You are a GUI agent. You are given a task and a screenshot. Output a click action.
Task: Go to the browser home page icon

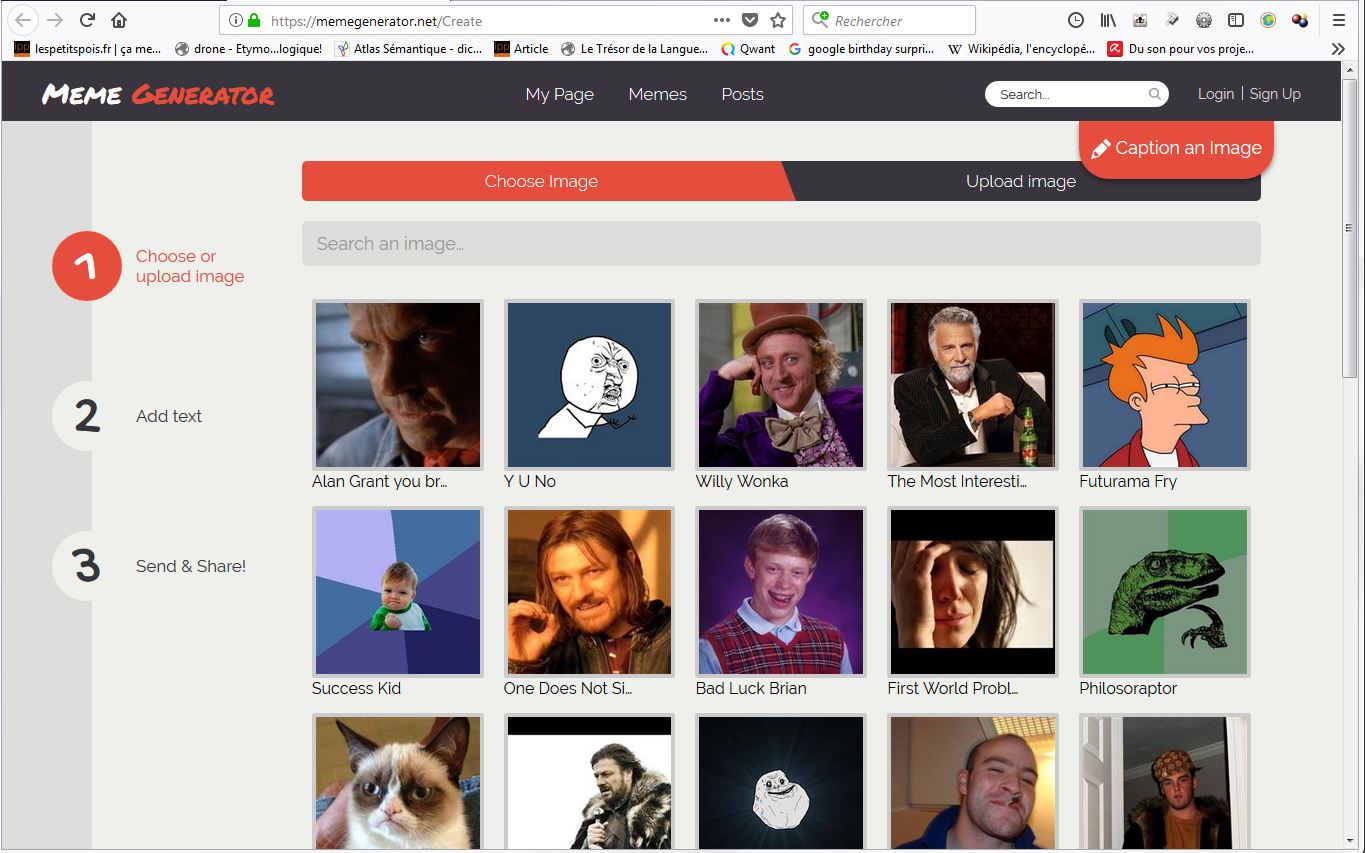[x=119, y=20]
